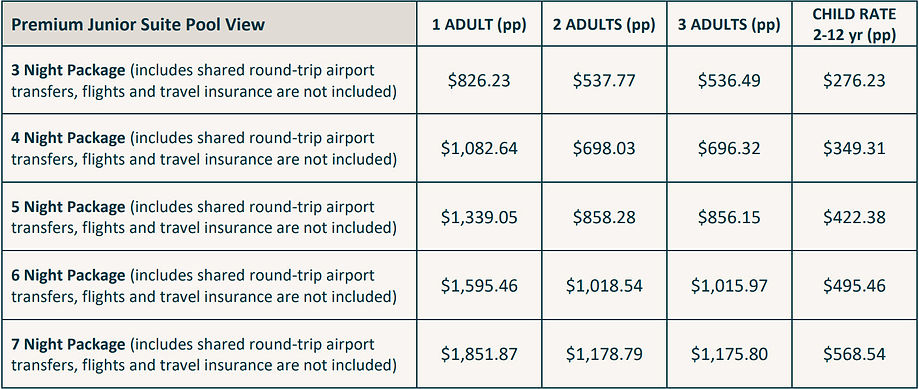This screenshot has width=919, height=389.
Task: Select the $495.46 child rate cell
Action: (x=854, y=285)
